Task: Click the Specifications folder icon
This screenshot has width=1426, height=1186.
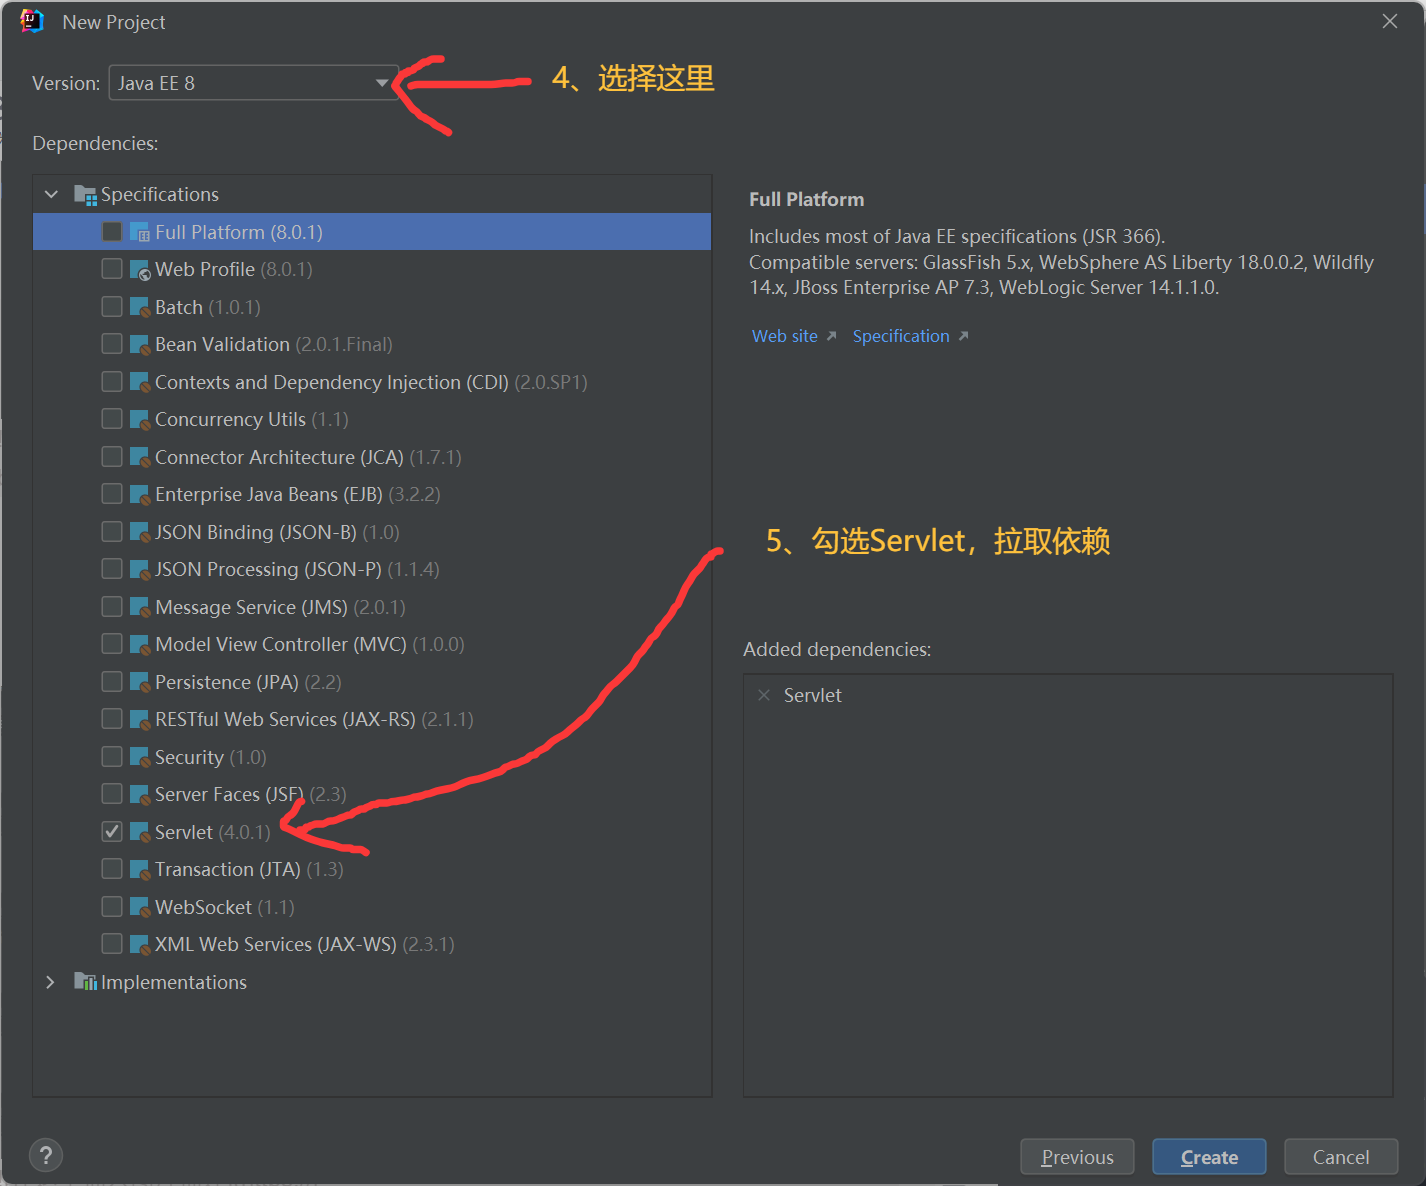Action: (86, 195)
